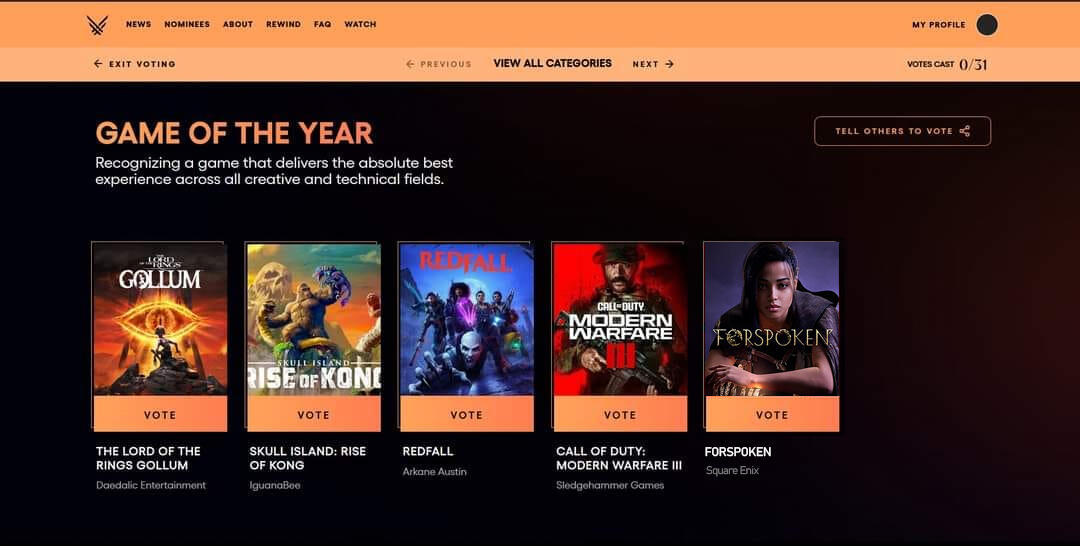
Task: Open the News menu item
Action: 138,24
